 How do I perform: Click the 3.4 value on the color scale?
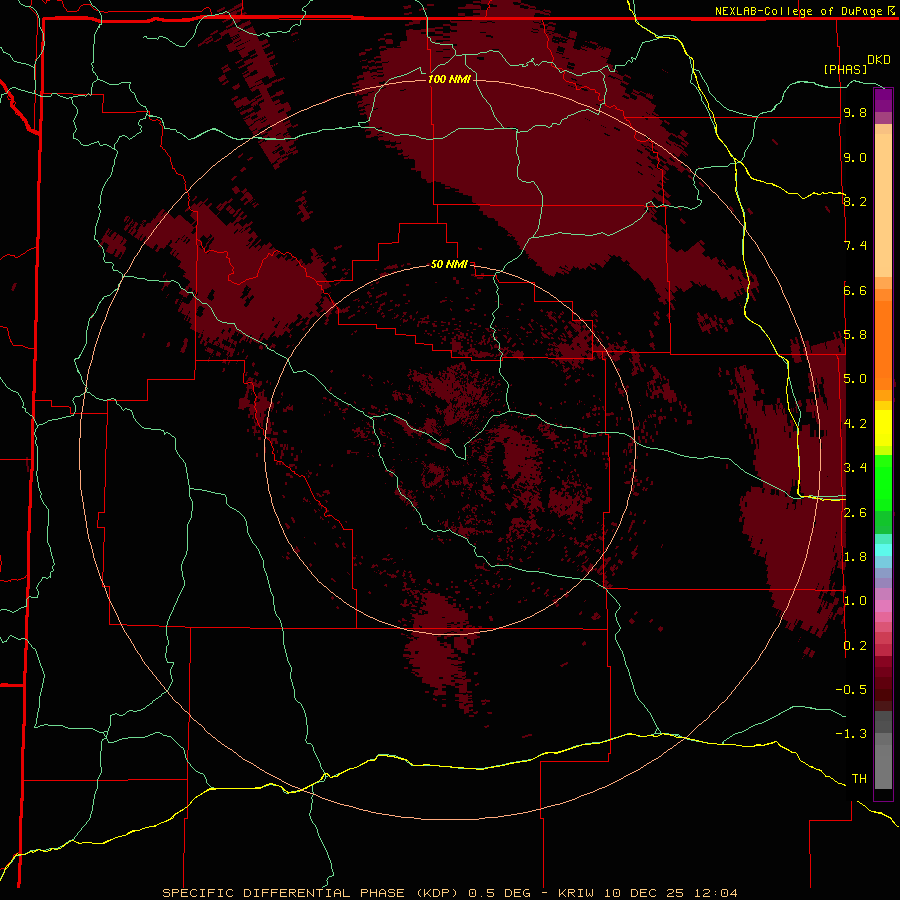click(855, 468)
